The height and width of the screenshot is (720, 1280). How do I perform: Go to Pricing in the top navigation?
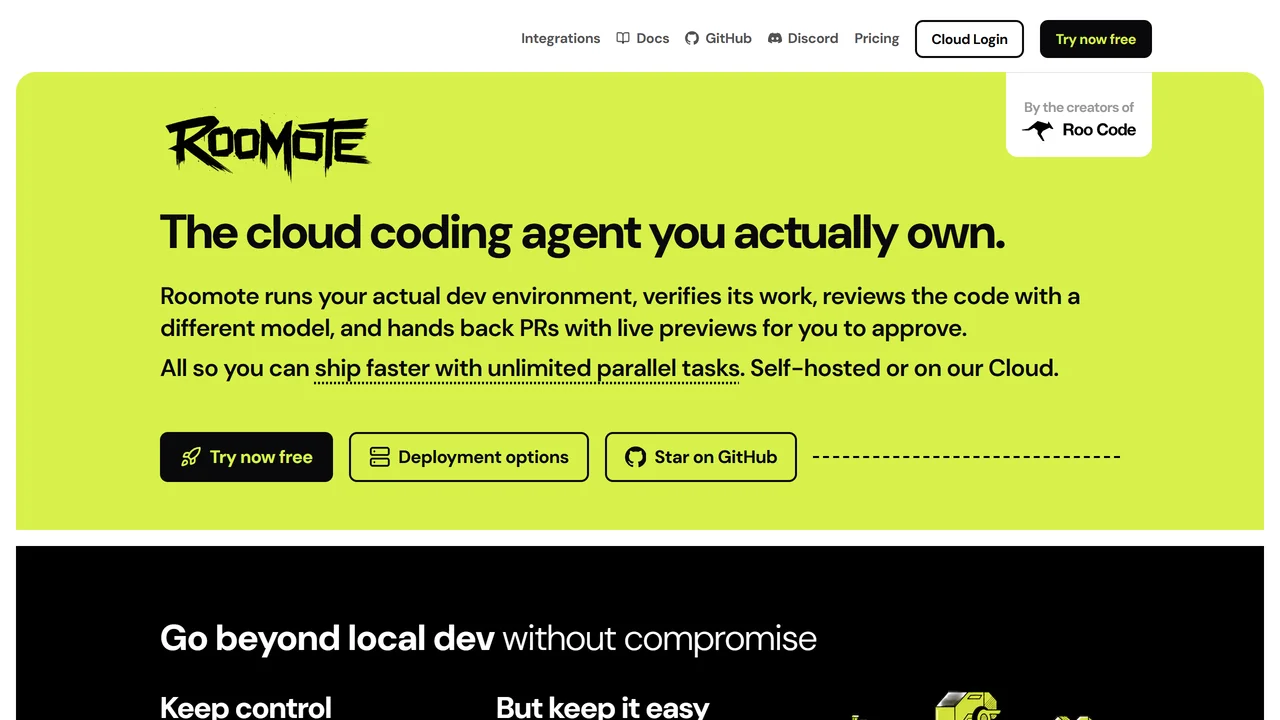tap(877, 39)
